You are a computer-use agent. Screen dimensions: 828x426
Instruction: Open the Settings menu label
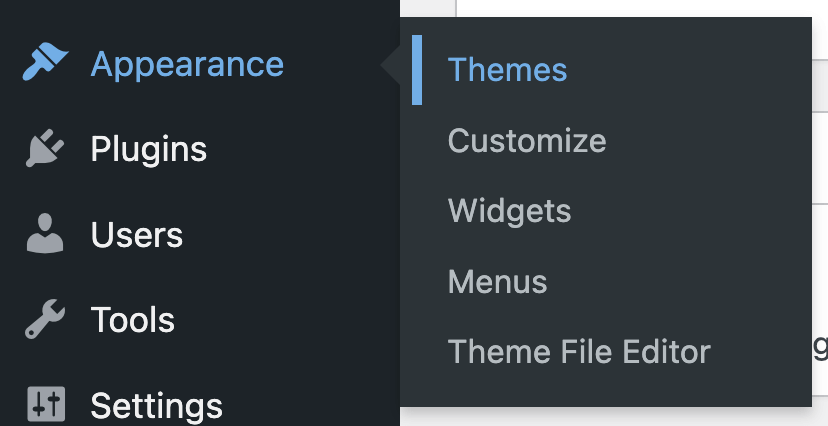[x=157, y=405]
